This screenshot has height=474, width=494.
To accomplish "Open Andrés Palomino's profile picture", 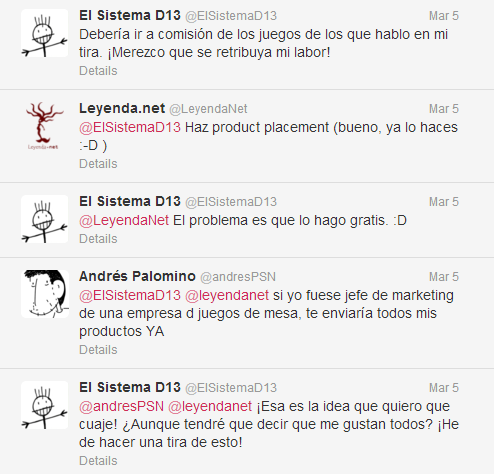I will [45, 294].
